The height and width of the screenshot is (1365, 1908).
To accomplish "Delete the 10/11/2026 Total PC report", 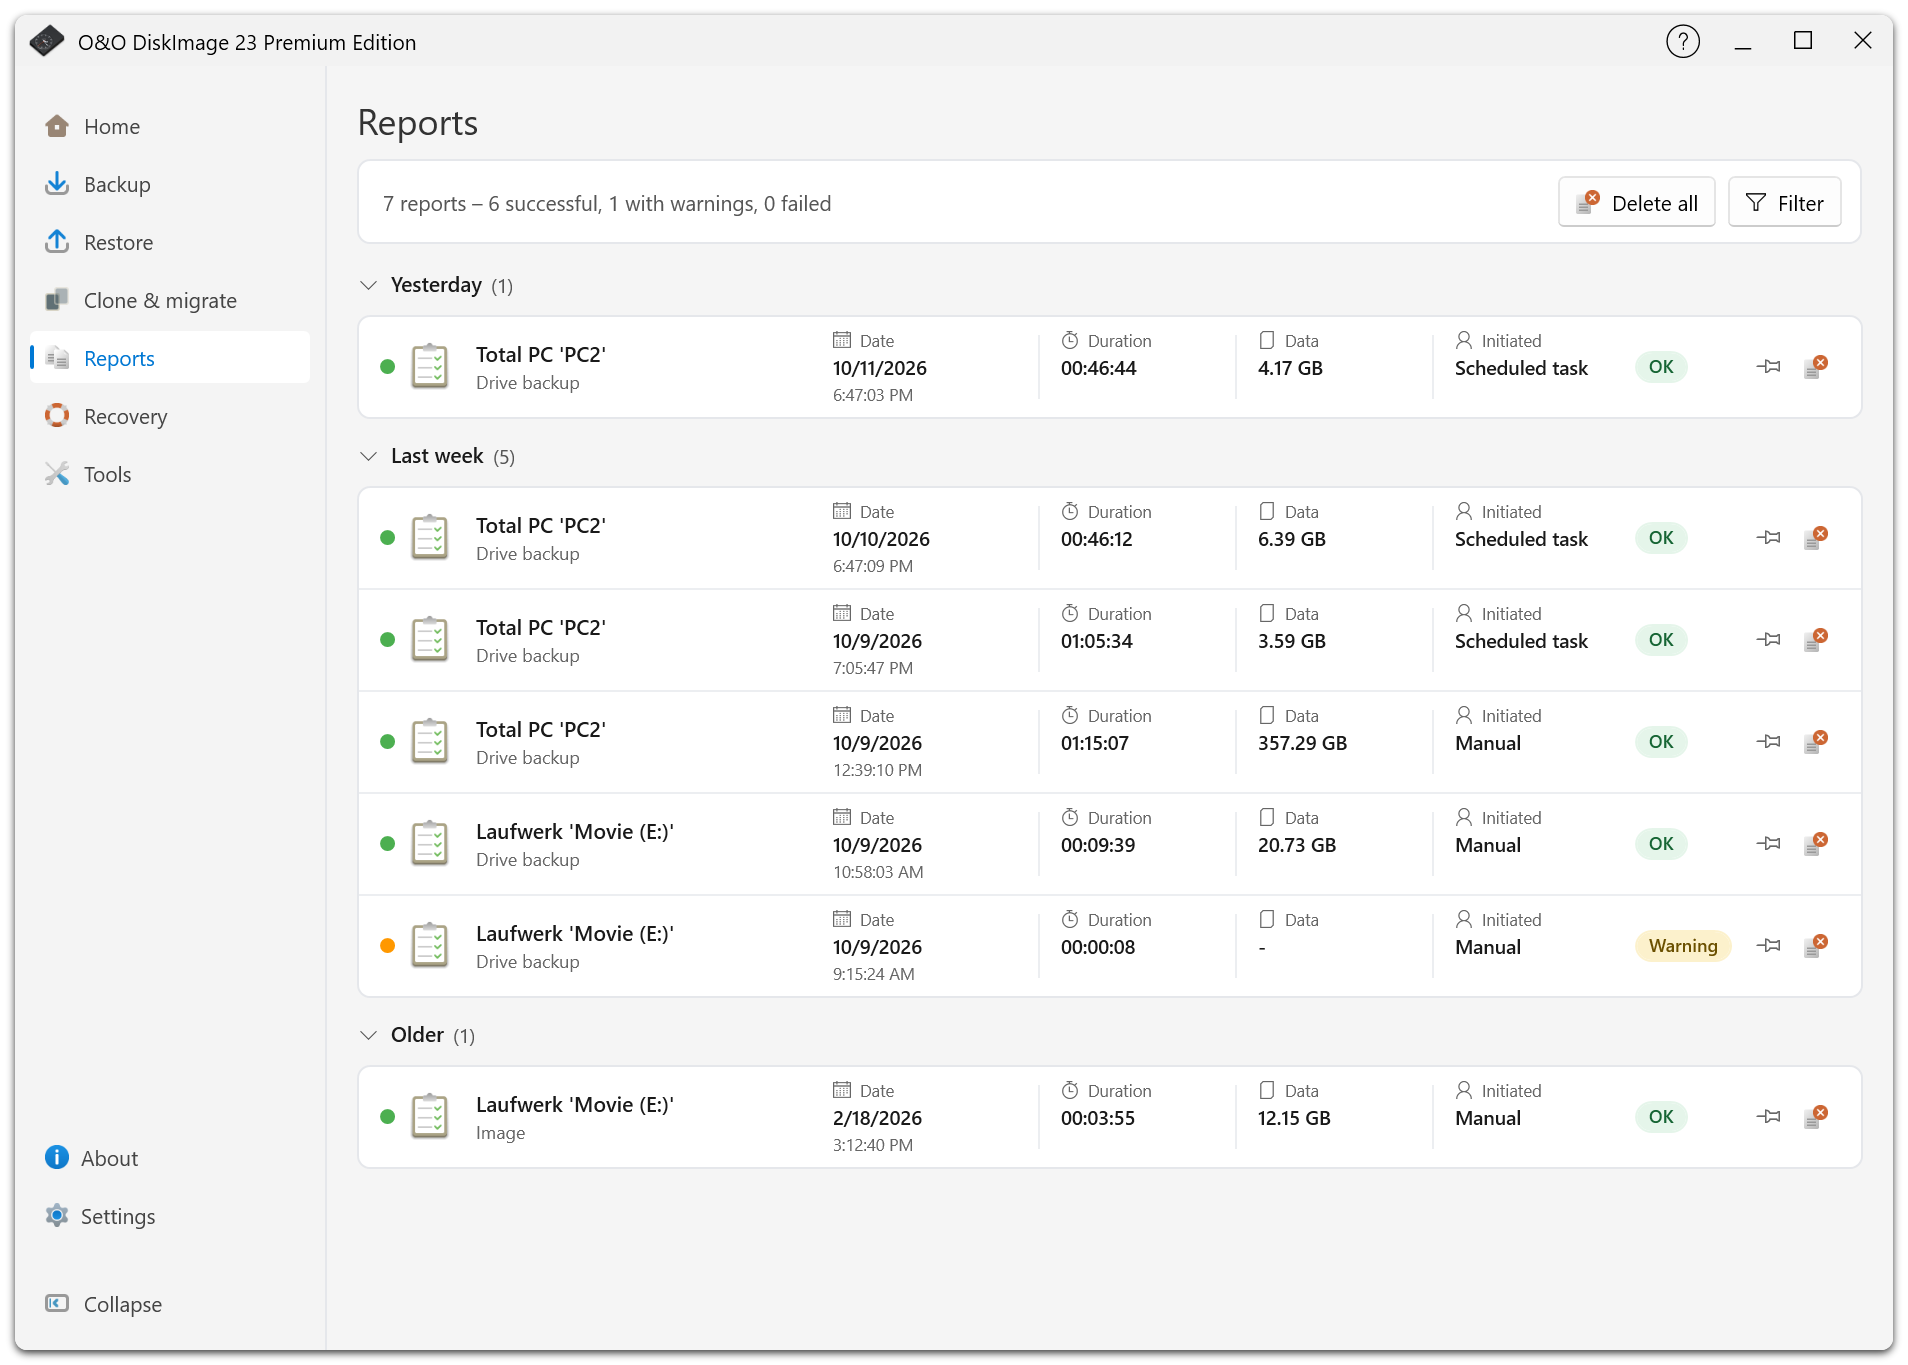I will point(1815,367).
